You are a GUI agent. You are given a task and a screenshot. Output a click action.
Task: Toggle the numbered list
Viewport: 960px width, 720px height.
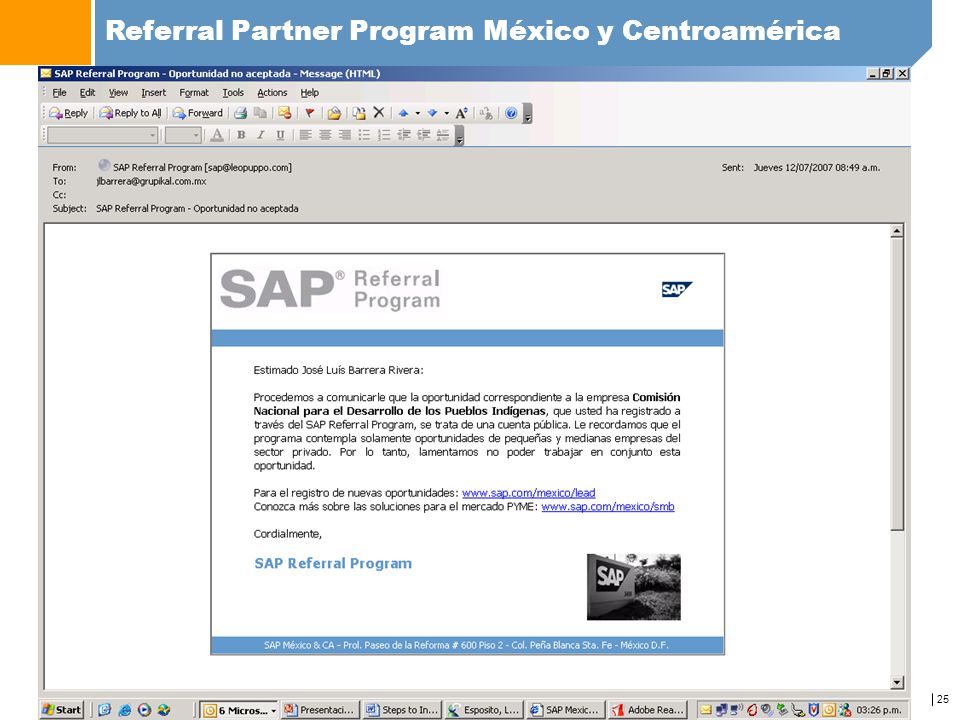384,135
